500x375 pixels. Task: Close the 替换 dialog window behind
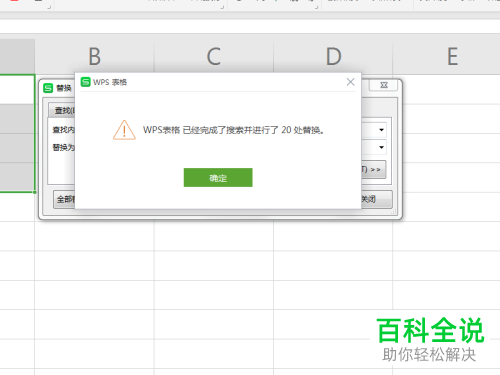(384, 85)
